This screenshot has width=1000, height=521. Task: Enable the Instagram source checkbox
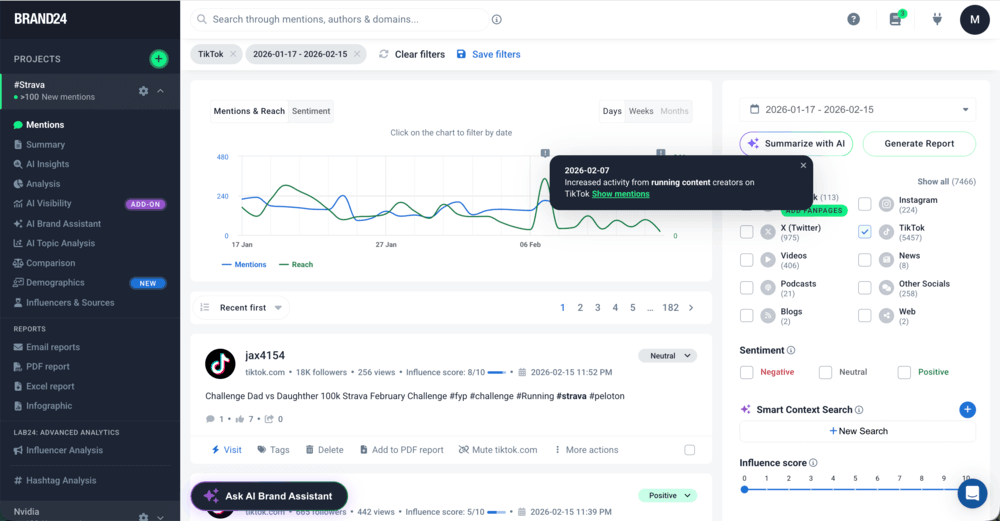[x=865, y=204]
